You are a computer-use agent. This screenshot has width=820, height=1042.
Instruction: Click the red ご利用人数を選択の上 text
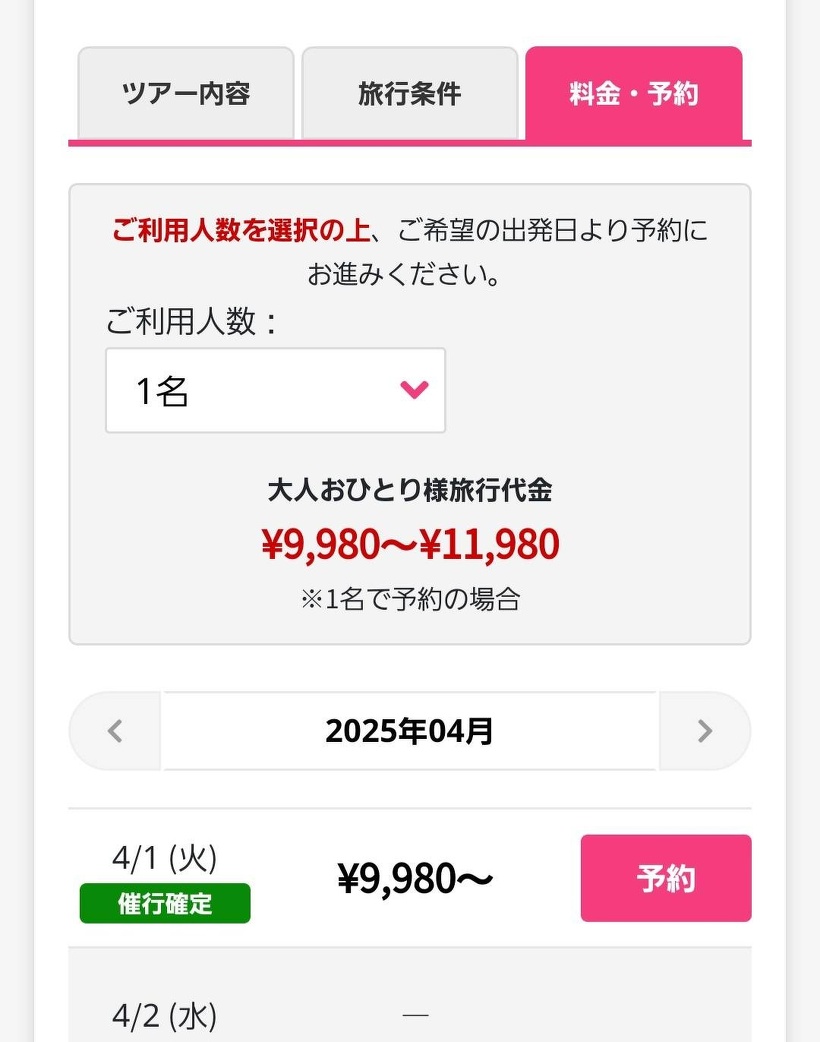coord(240,231)
